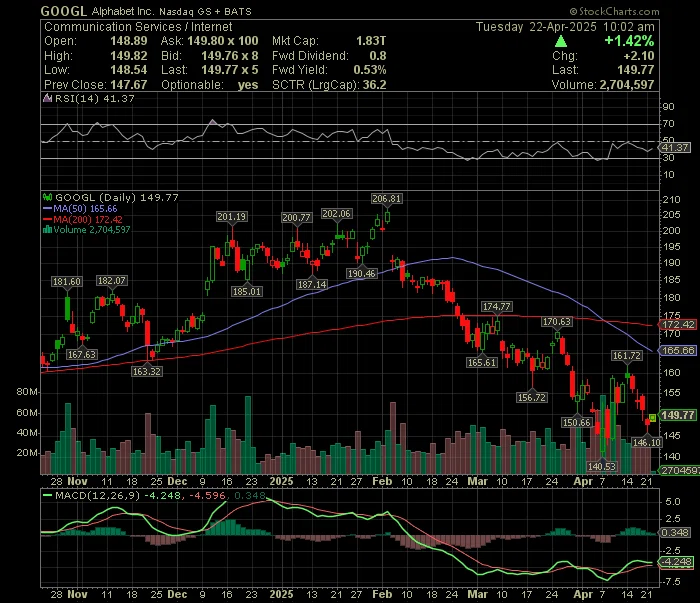Click the 202.06 high price label
Image resolution: width=700 pixels, height=603 pixels.
pyautogui.click(x=337, y=214)
